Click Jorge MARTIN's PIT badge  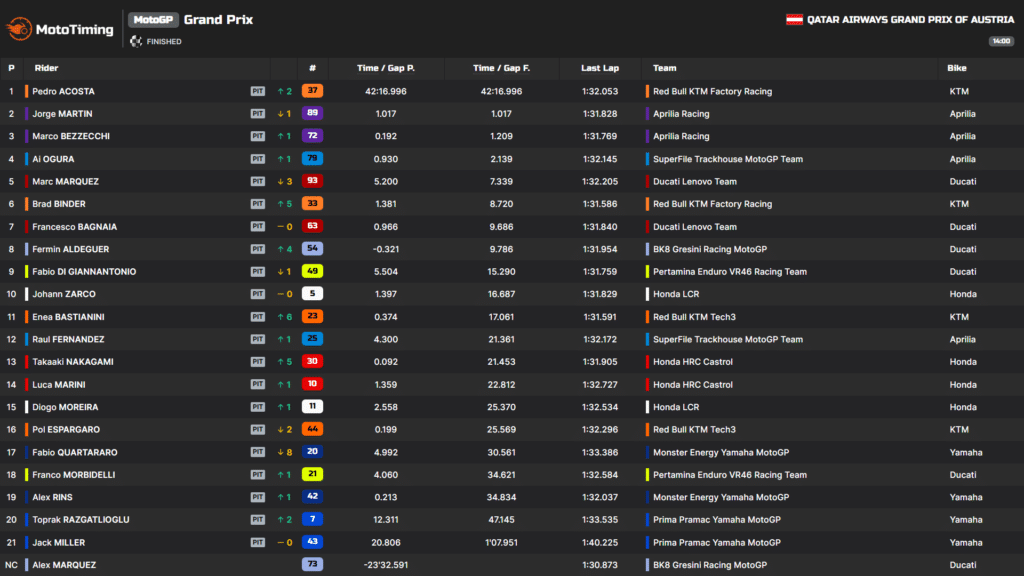point(258,114)
